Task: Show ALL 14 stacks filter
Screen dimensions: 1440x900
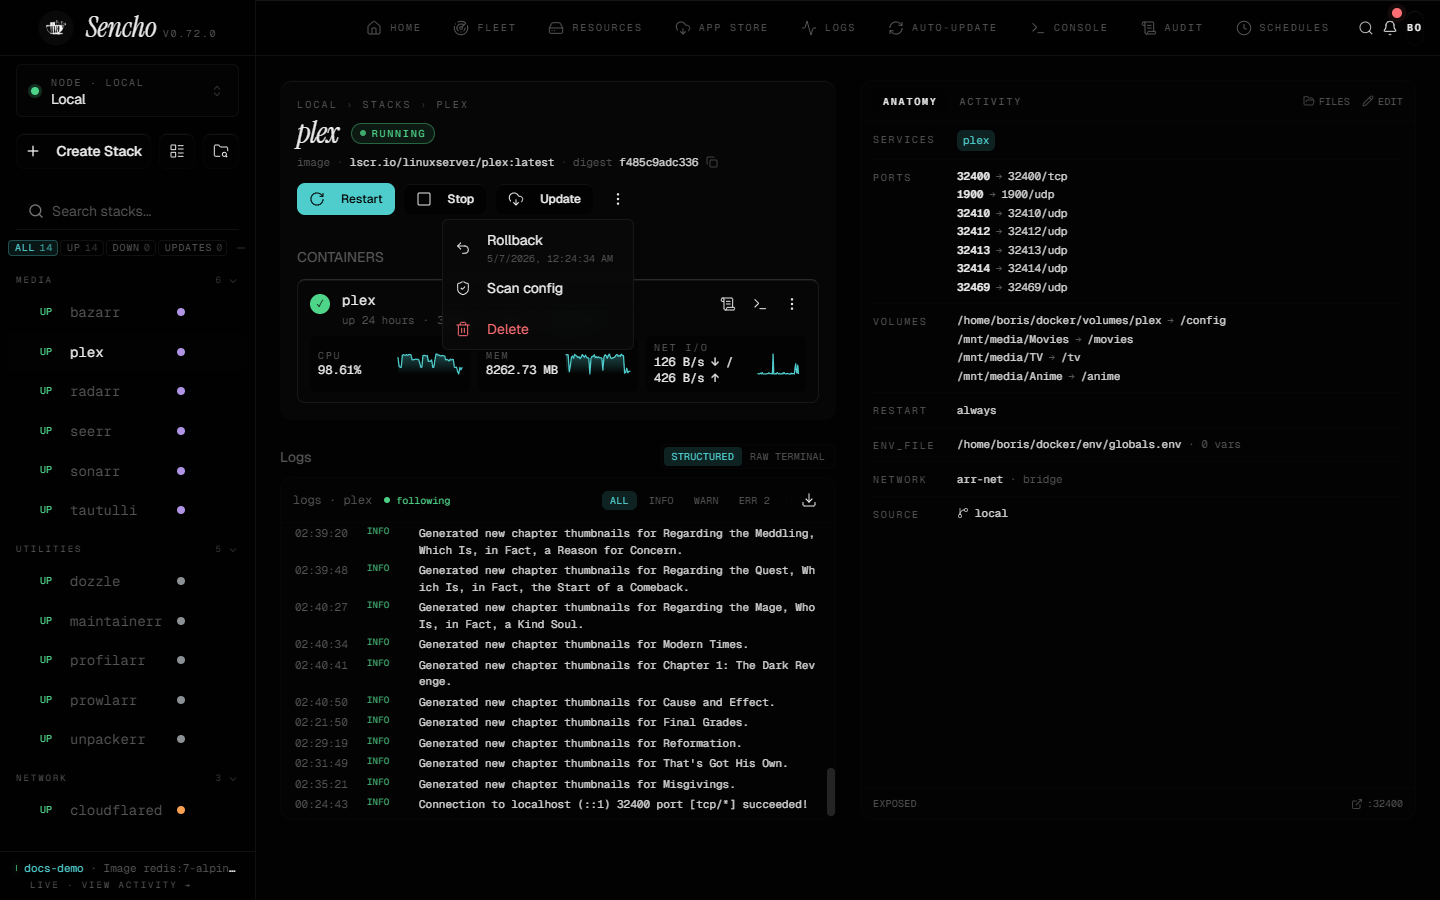Action: point(33,248)
